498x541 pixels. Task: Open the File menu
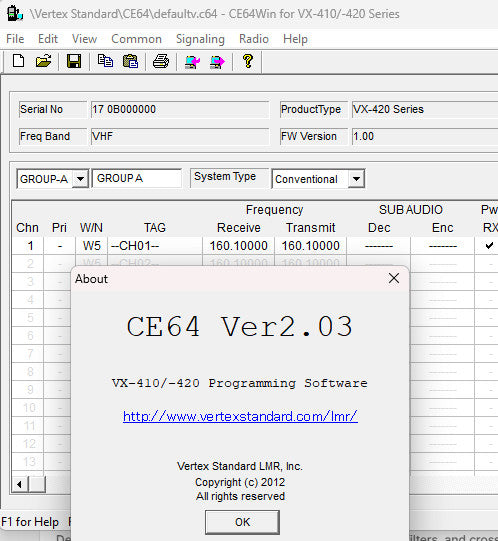tap(15, 39)
